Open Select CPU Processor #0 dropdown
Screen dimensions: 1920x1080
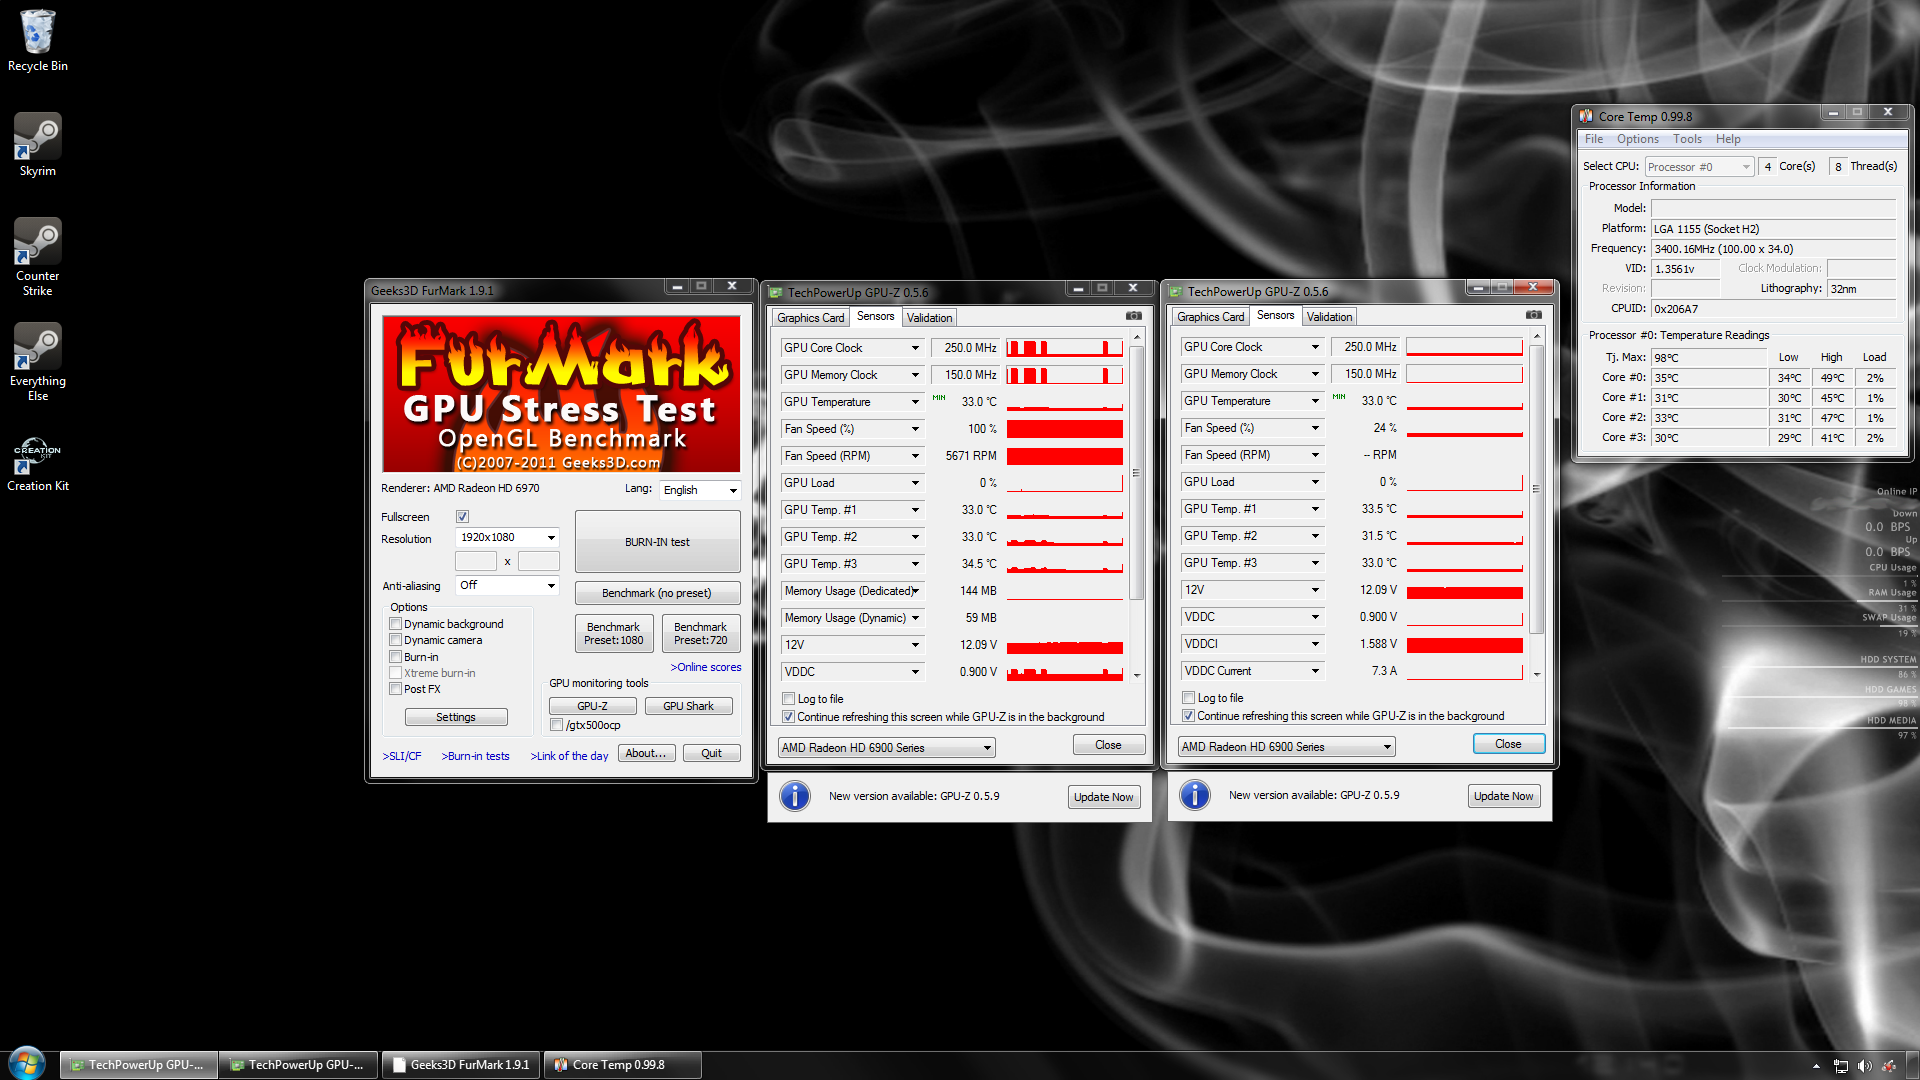[1699, 167]
